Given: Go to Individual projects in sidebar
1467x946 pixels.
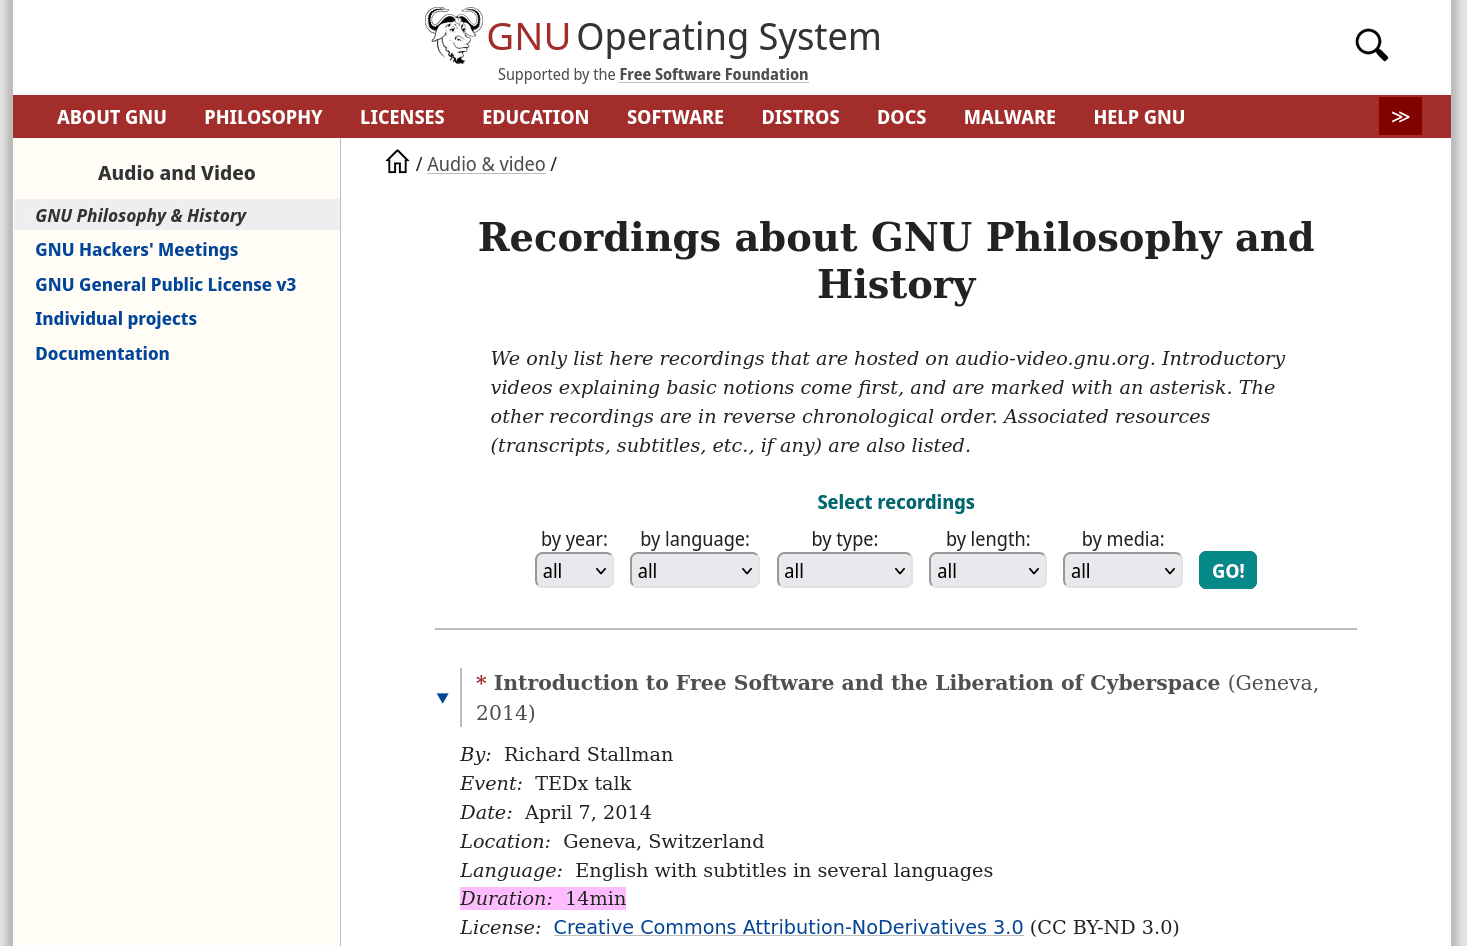Looking at the screenshot, I should [116, 319].
